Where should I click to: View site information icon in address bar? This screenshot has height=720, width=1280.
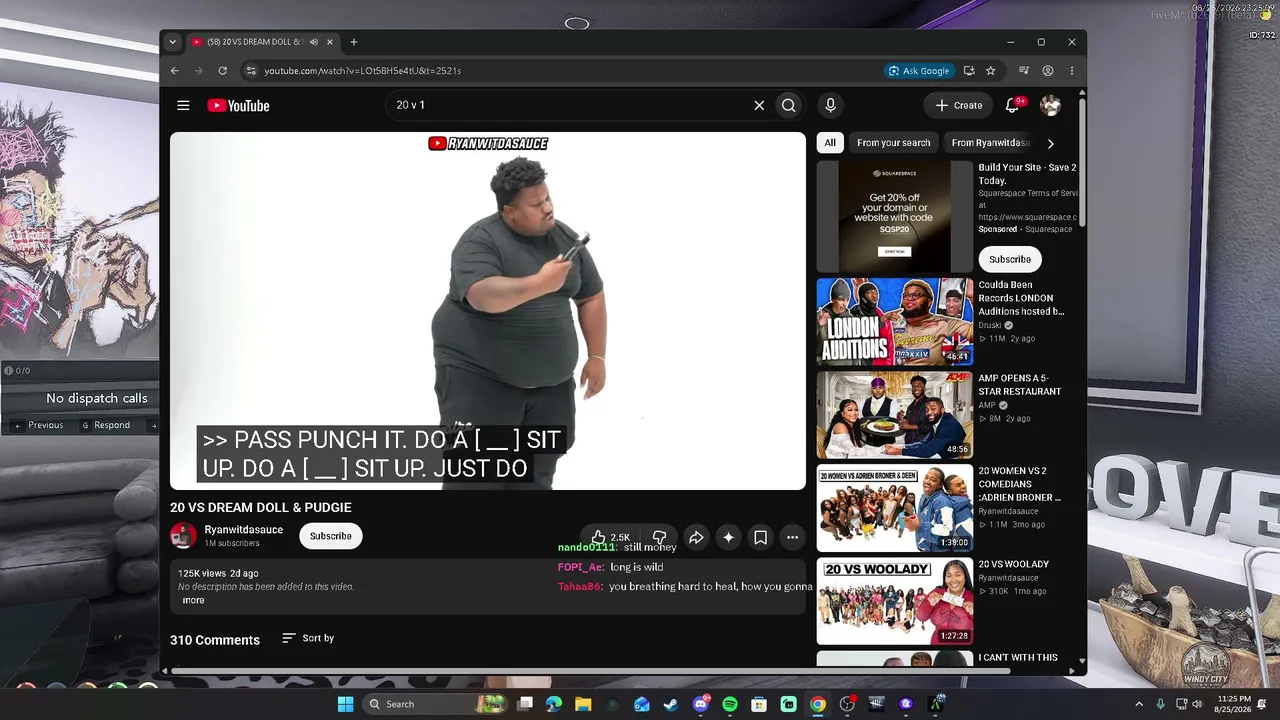coord(251,71)
